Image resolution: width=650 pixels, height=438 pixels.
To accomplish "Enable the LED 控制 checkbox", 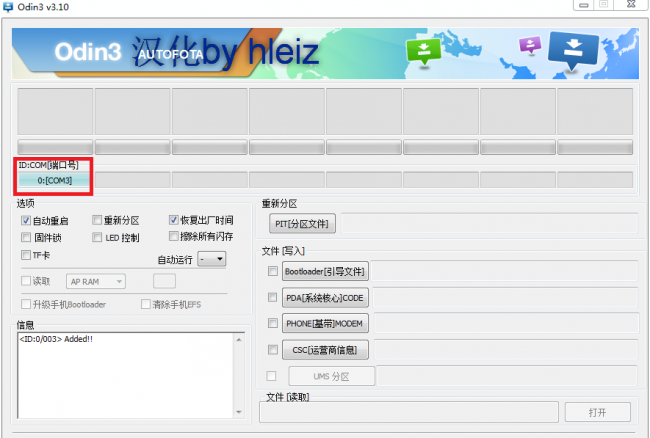I will (x=97, y=237).
